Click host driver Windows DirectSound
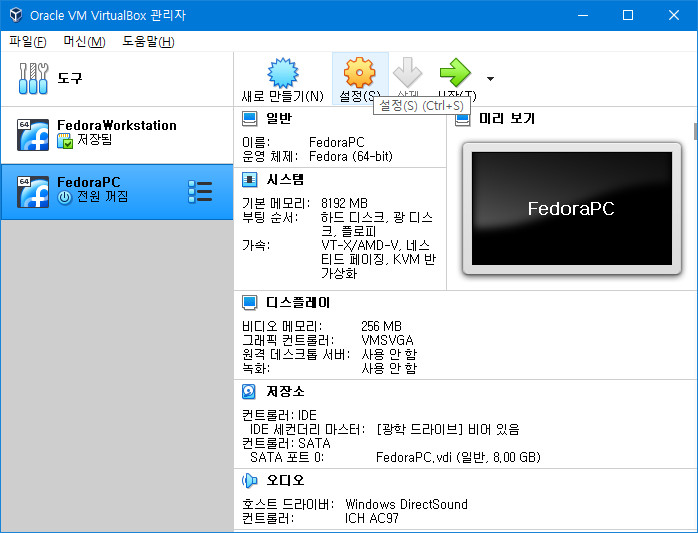 click(x=406, y=505)
